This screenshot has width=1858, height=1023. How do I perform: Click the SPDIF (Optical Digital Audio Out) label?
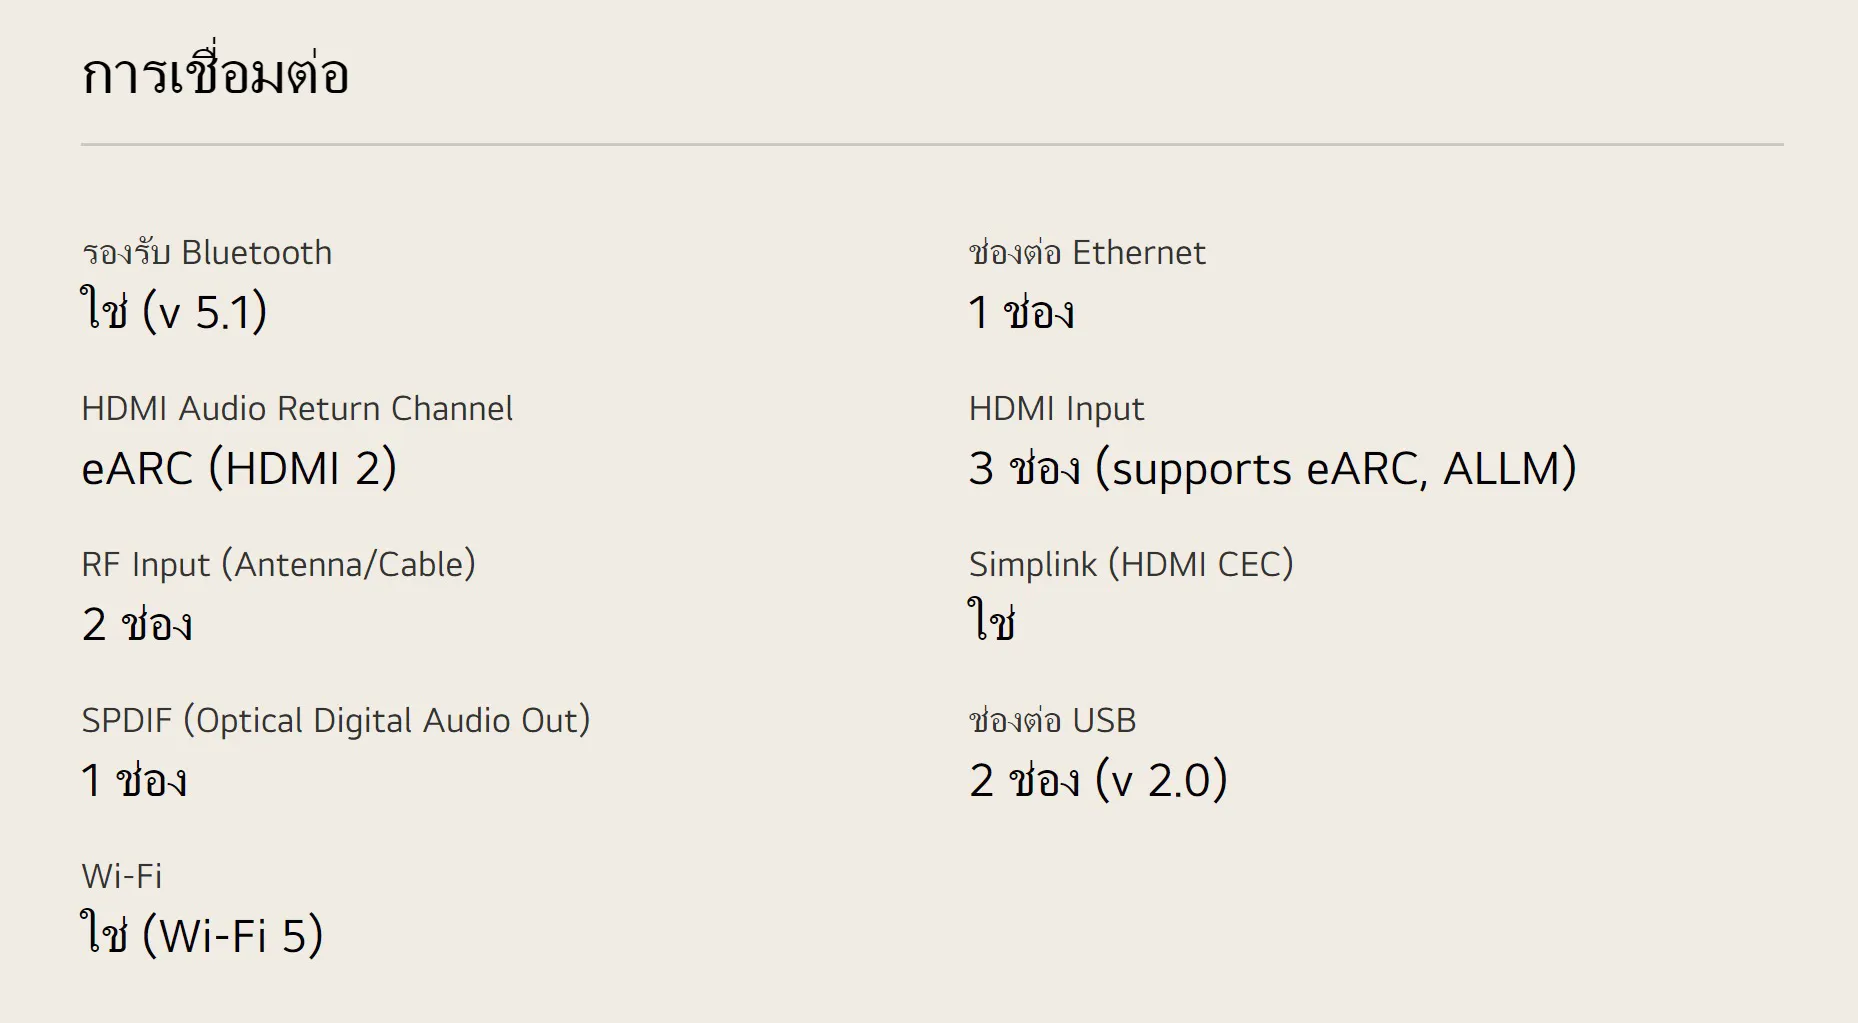[x=336, y=721]
